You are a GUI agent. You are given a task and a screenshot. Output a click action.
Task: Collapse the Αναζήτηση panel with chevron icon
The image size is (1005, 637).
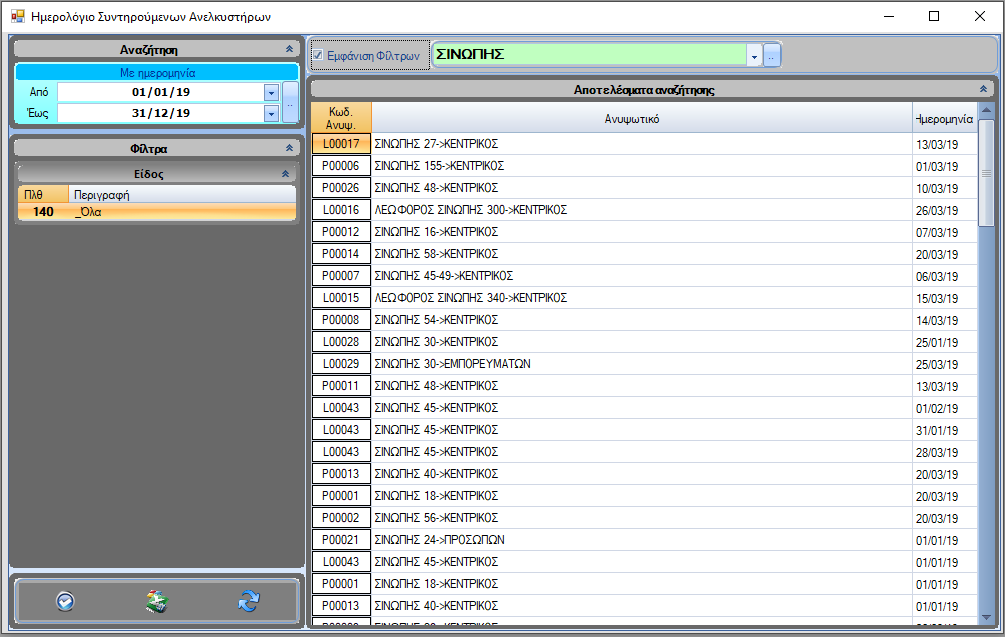pos(289,48)
